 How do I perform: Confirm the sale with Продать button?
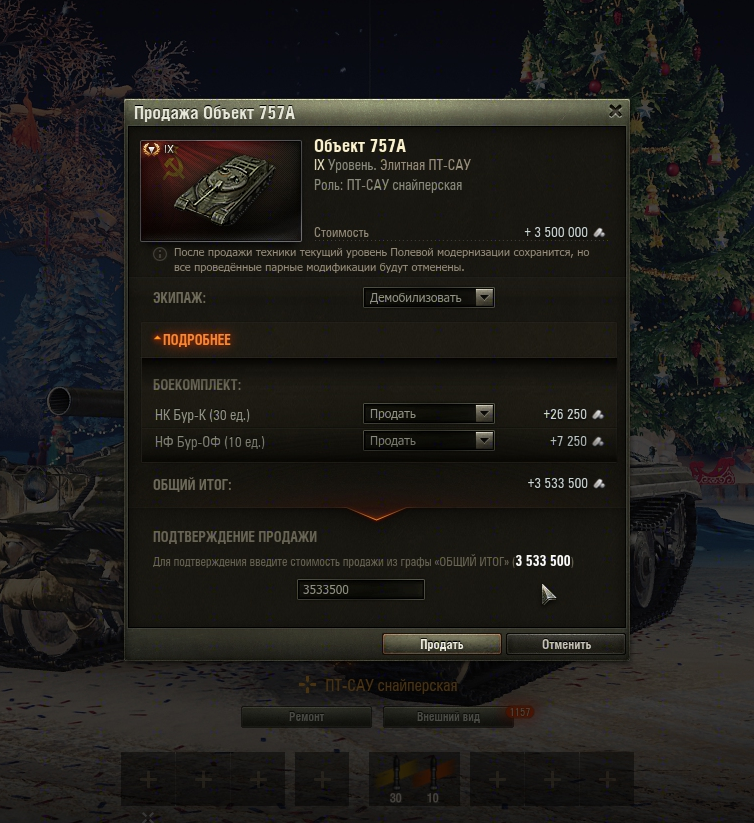442,645
